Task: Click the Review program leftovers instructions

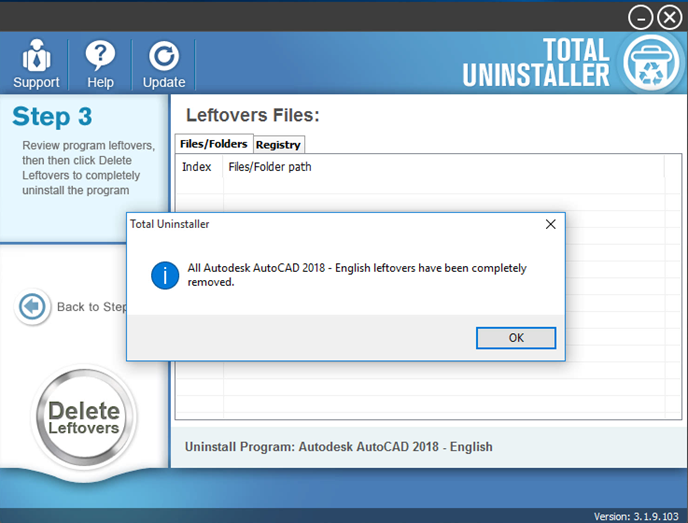Action: [88, 168]
